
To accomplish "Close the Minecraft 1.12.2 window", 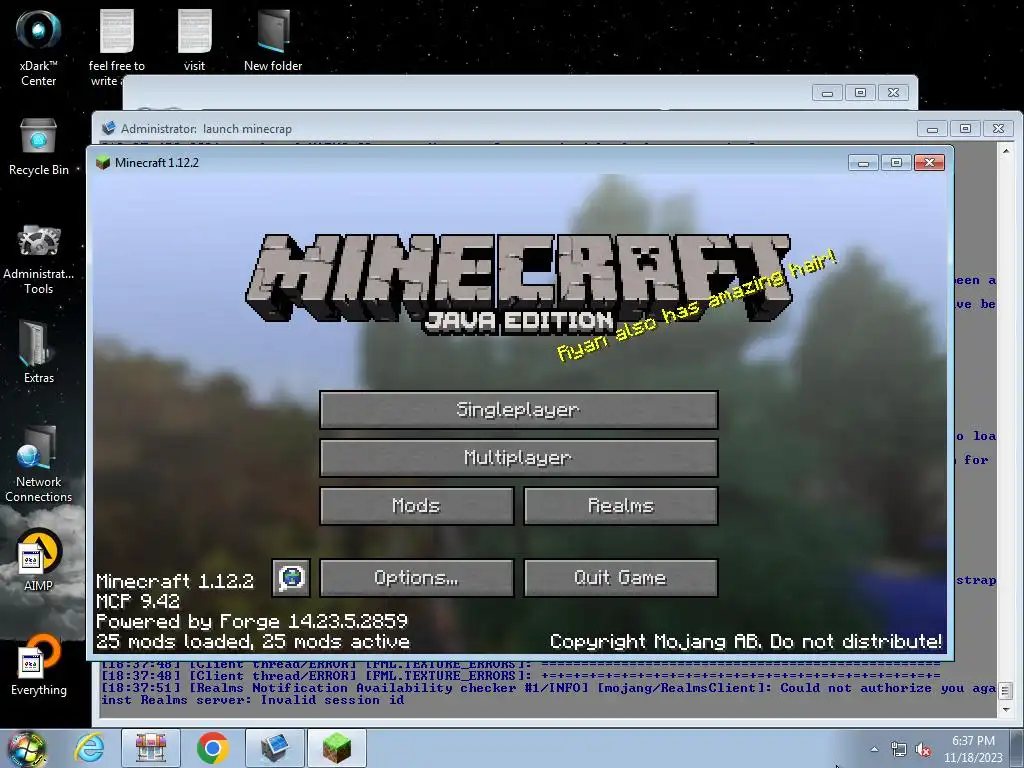I will (929, 163).
